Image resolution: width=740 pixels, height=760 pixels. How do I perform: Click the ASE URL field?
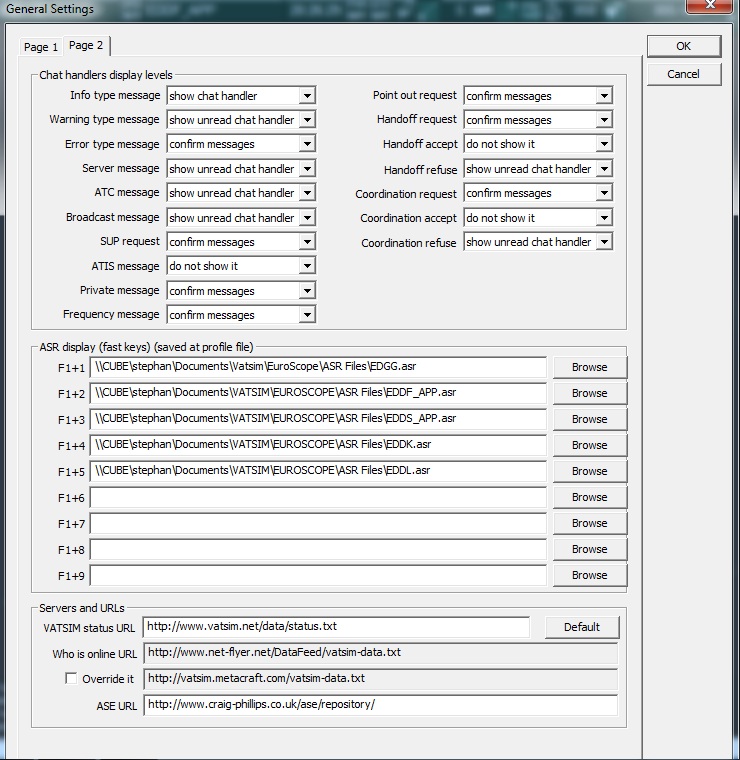click(x=381, y=705)
